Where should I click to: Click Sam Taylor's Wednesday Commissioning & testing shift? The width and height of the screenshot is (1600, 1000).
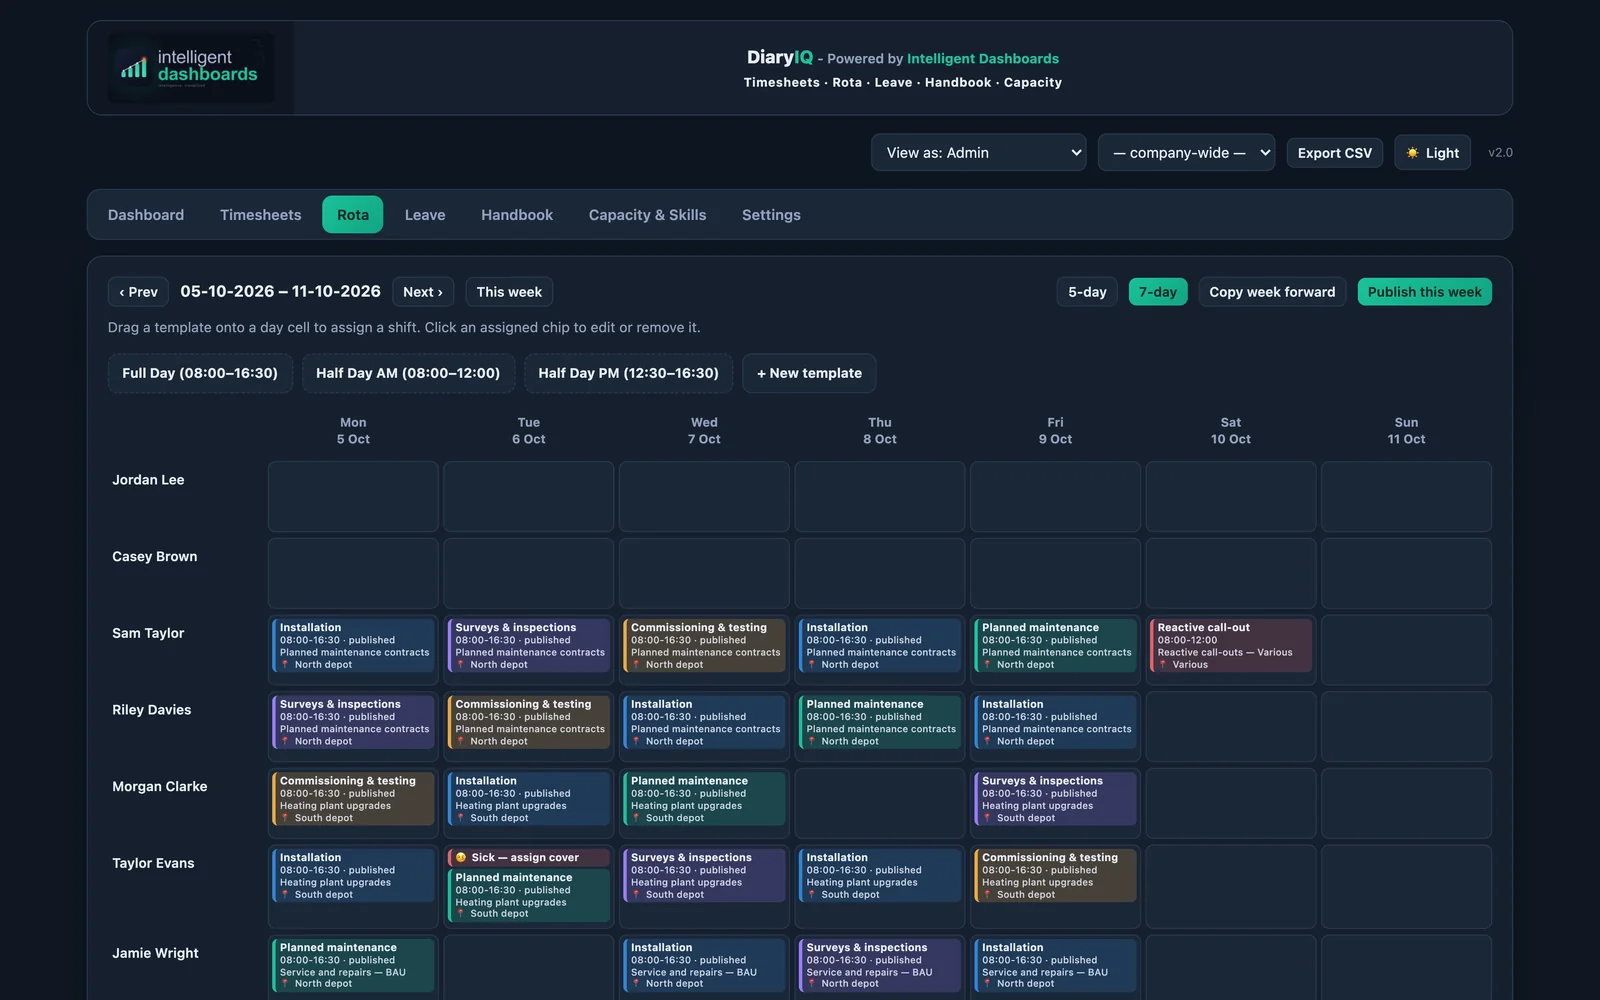click(x=704, y=645)
